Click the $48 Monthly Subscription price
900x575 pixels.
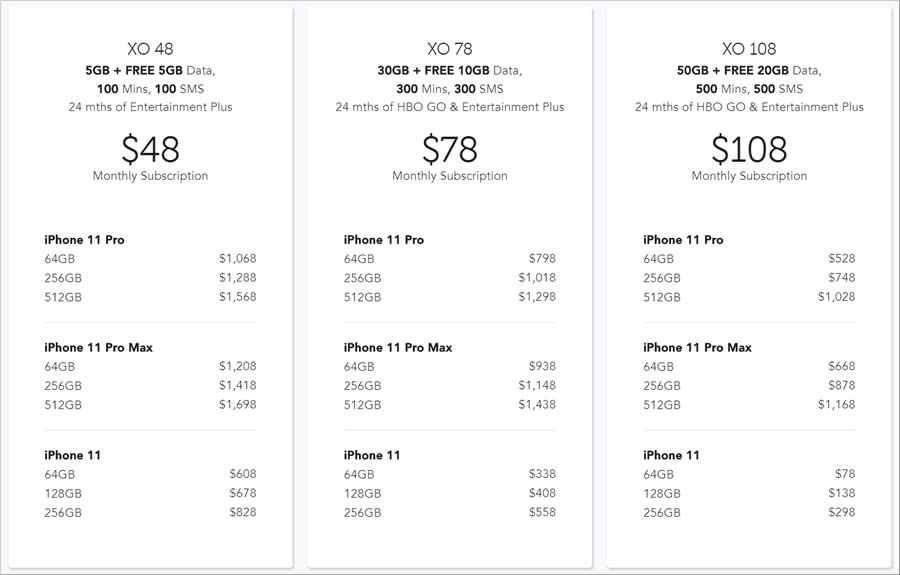coord(150,149)
